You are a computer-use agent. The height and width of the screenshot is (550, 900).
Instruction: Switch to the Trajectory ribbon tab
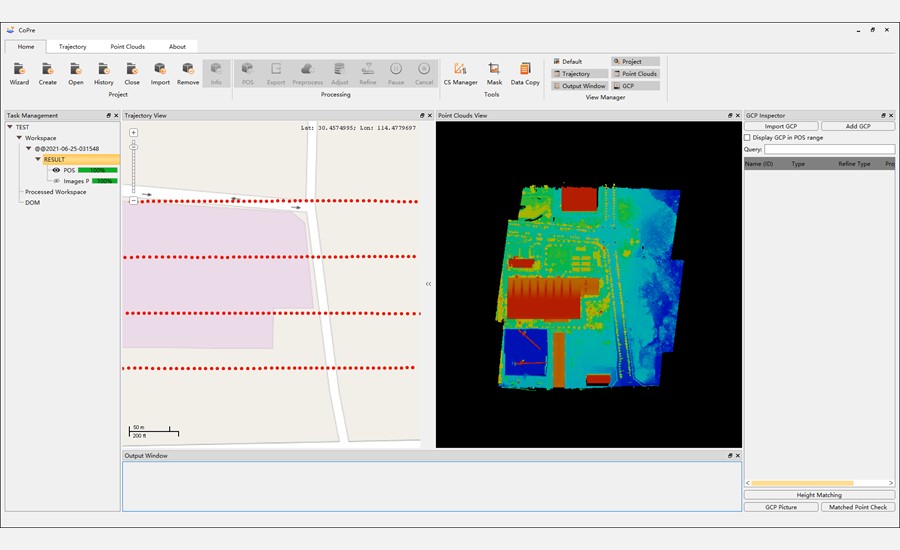click(72, 46)
